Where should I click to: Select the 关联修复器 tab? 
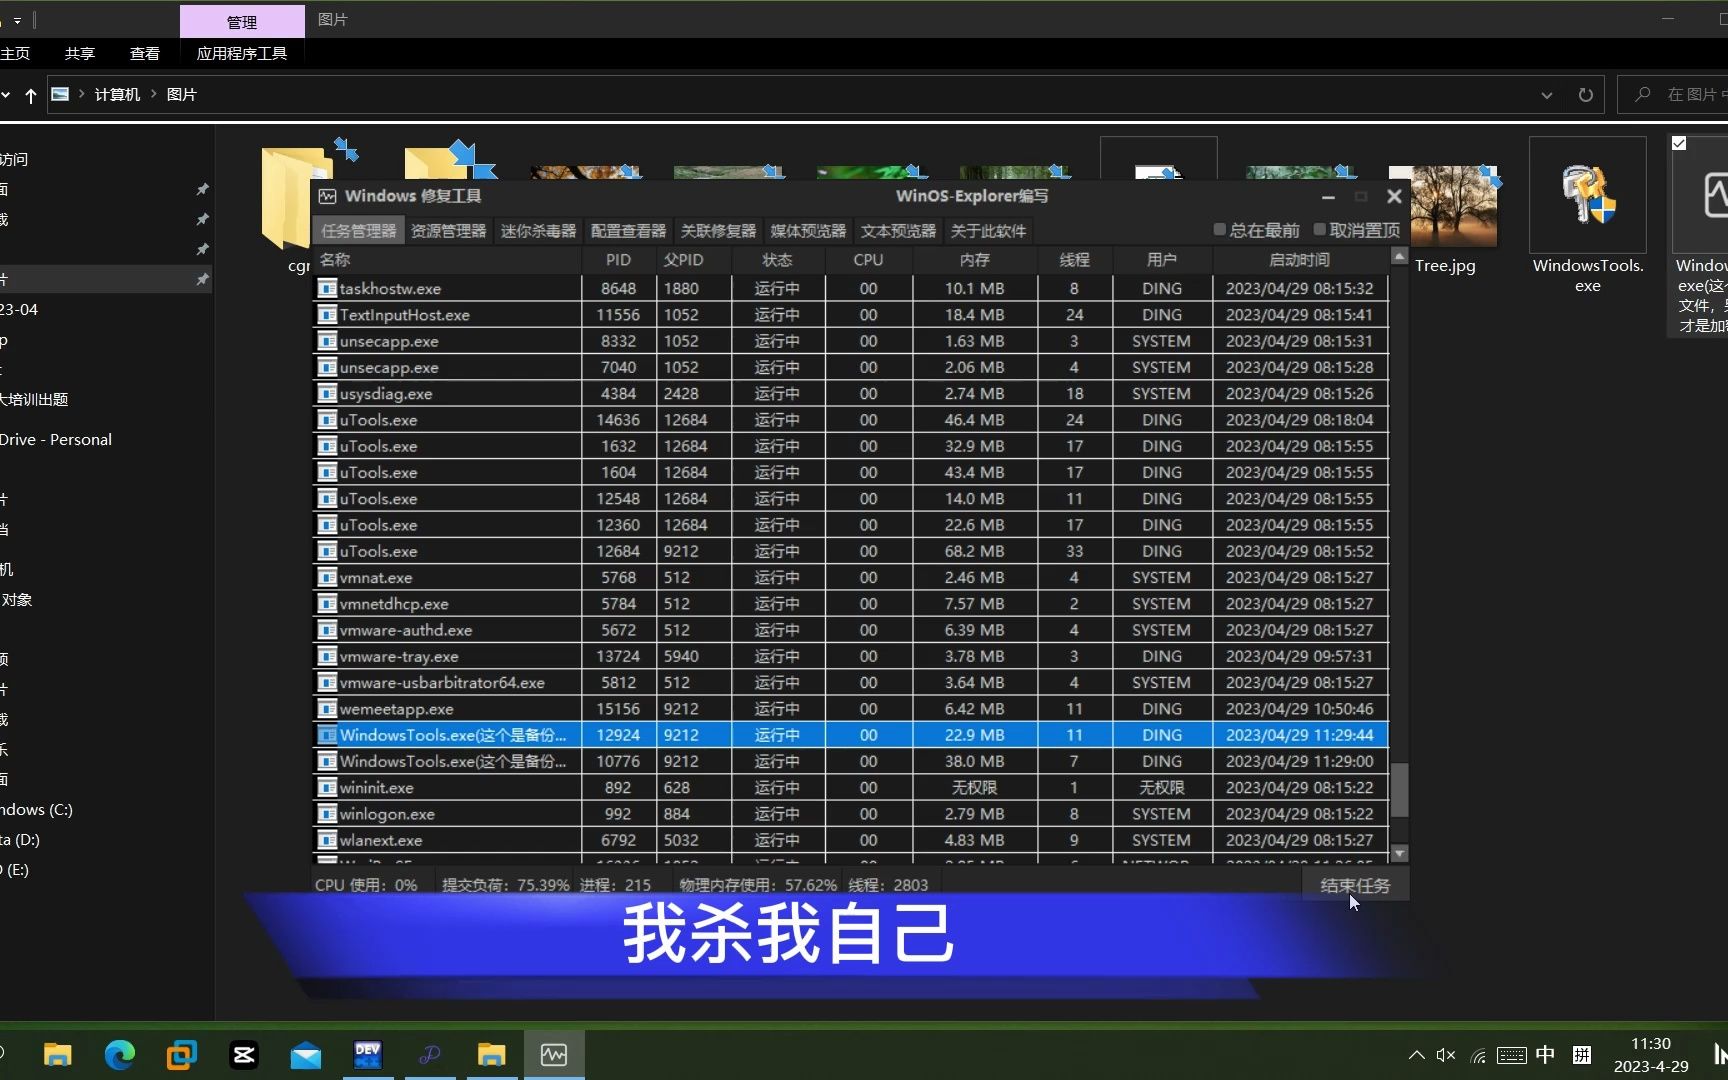tap(718, 231)
